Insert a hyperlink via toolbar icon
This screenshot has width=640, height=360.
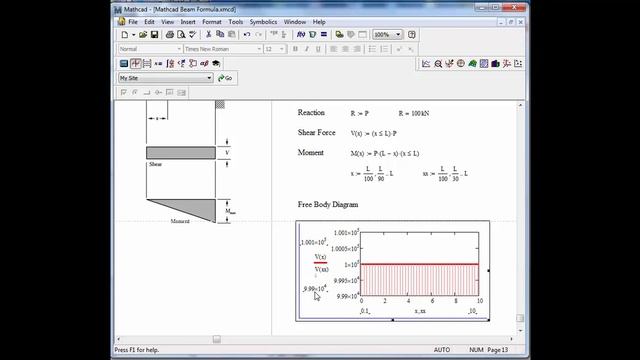pyautogui.click(x=339, y=35)
